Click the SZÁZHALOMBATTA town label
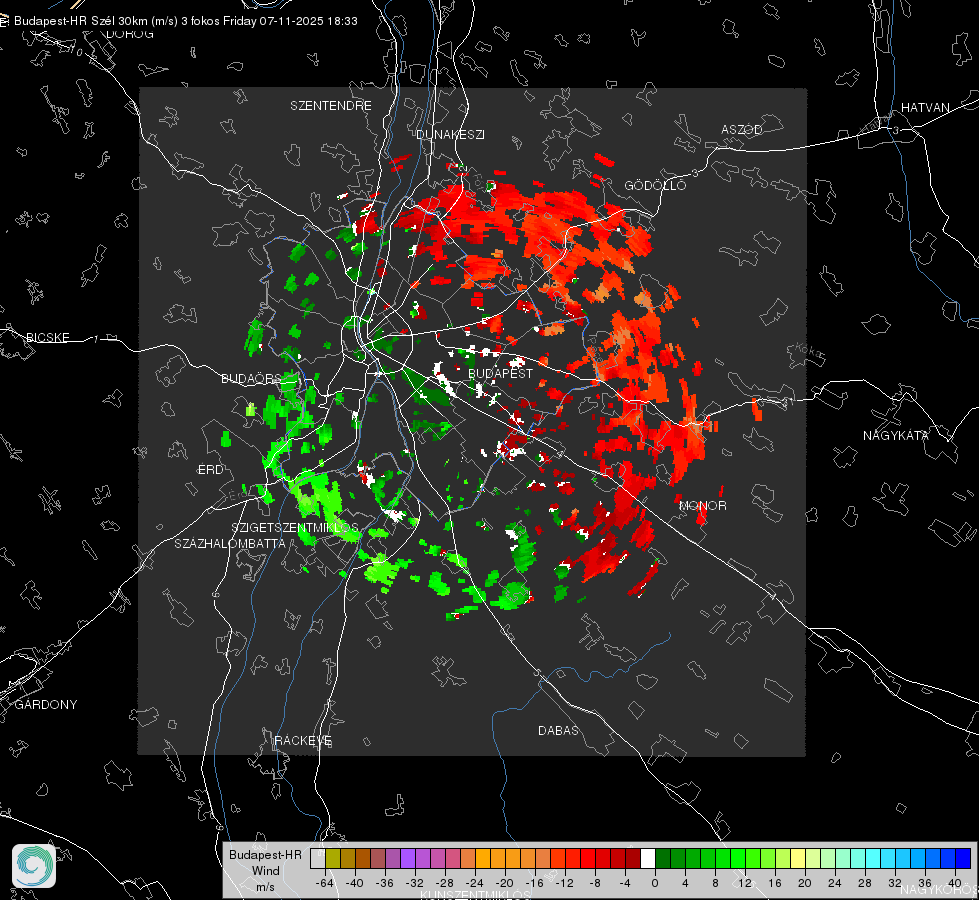Image resolution: width=979 pixels, height=900 pixels. (x=230, y=543)
